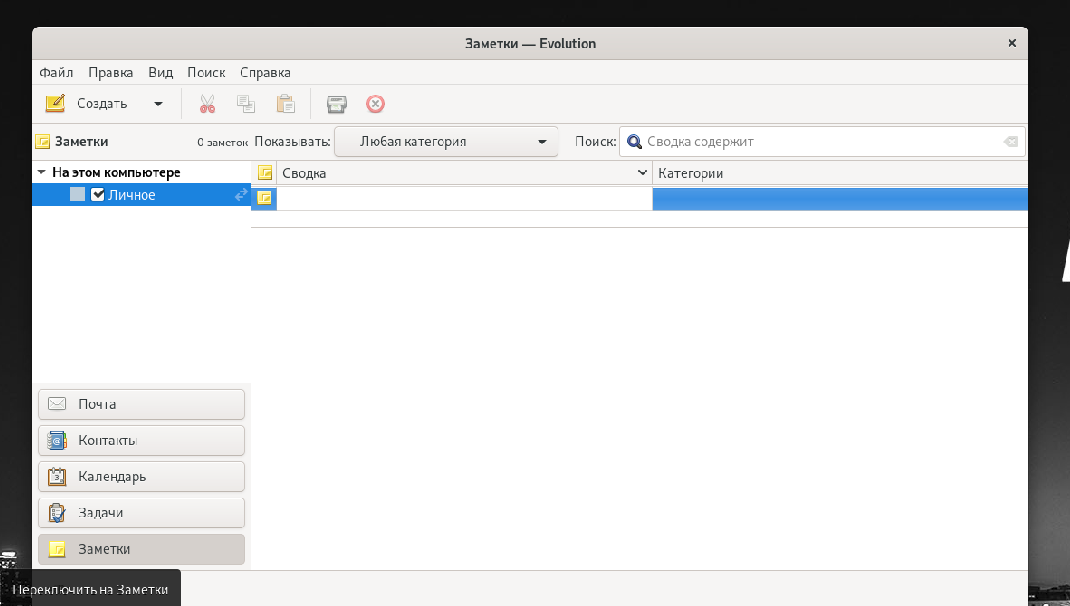Focus the Сводка содержит search field
This screenshot has width=1070, height=606.
tap(822, 142)
